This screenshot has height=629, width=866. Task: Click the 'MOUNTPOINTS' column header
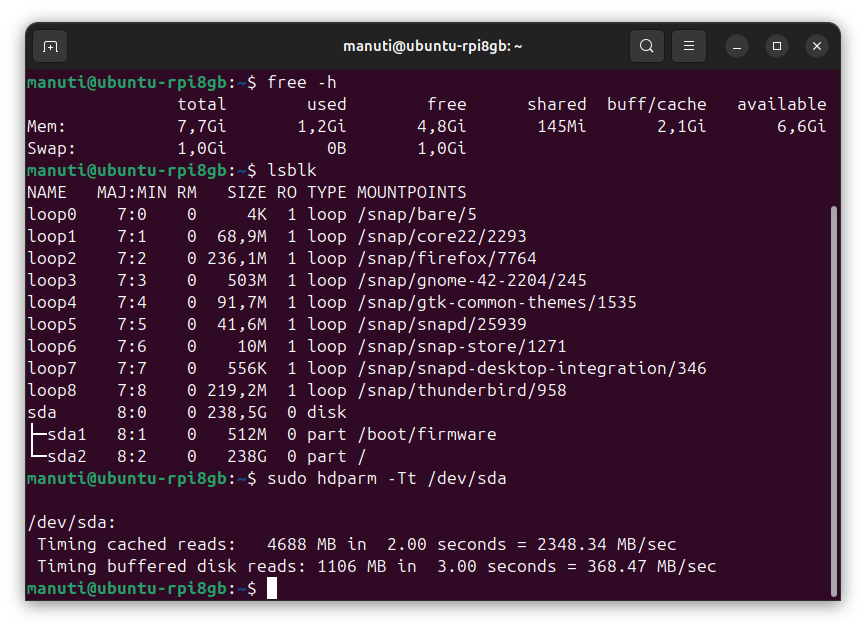point(411,193)
